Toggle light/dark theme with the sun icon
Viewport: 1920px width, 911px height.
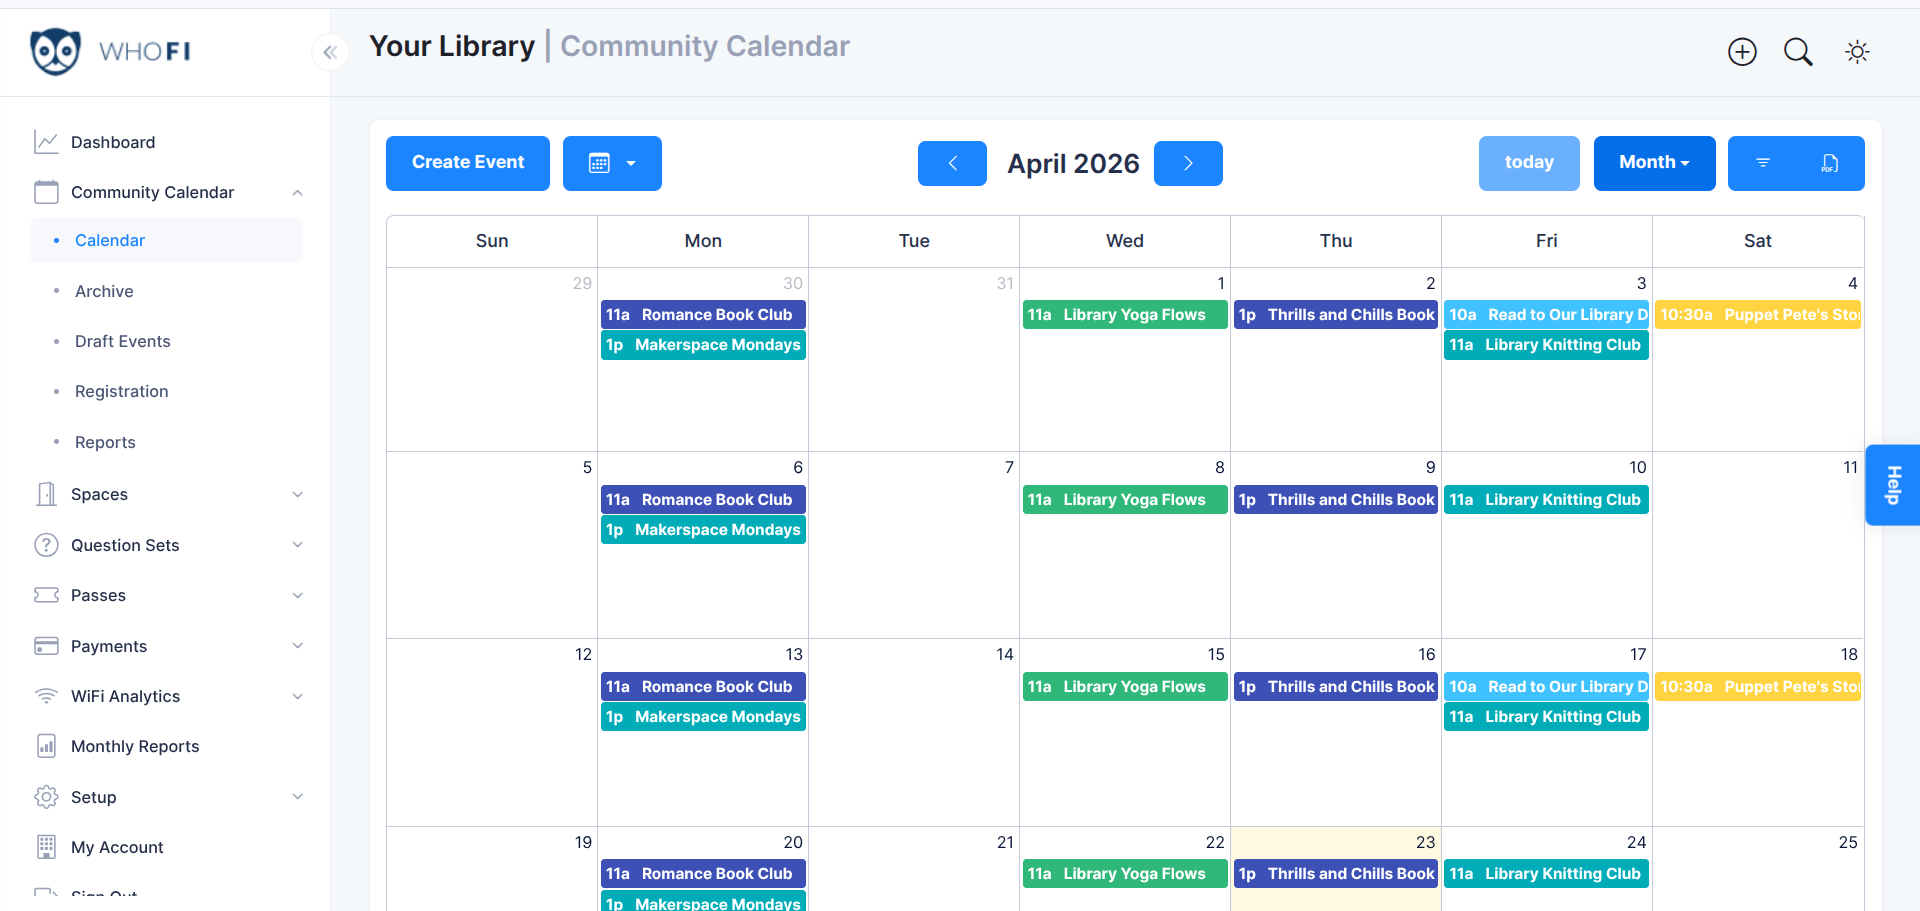tap(1857, 52)
